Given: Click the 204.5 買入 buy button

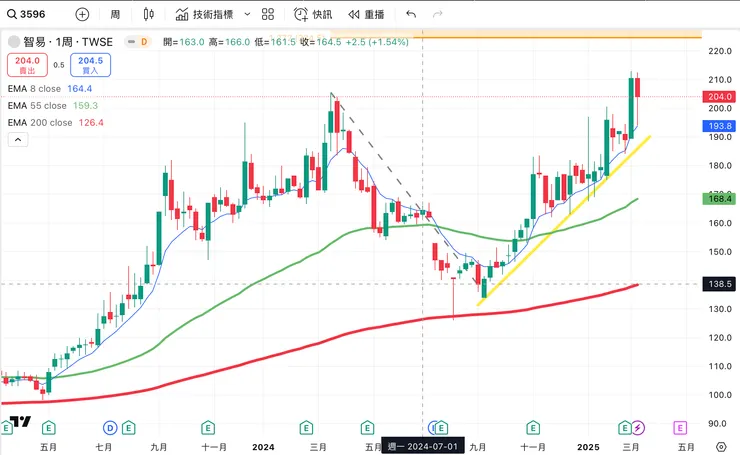Looking at the screenshot, I should coord(90,65).
